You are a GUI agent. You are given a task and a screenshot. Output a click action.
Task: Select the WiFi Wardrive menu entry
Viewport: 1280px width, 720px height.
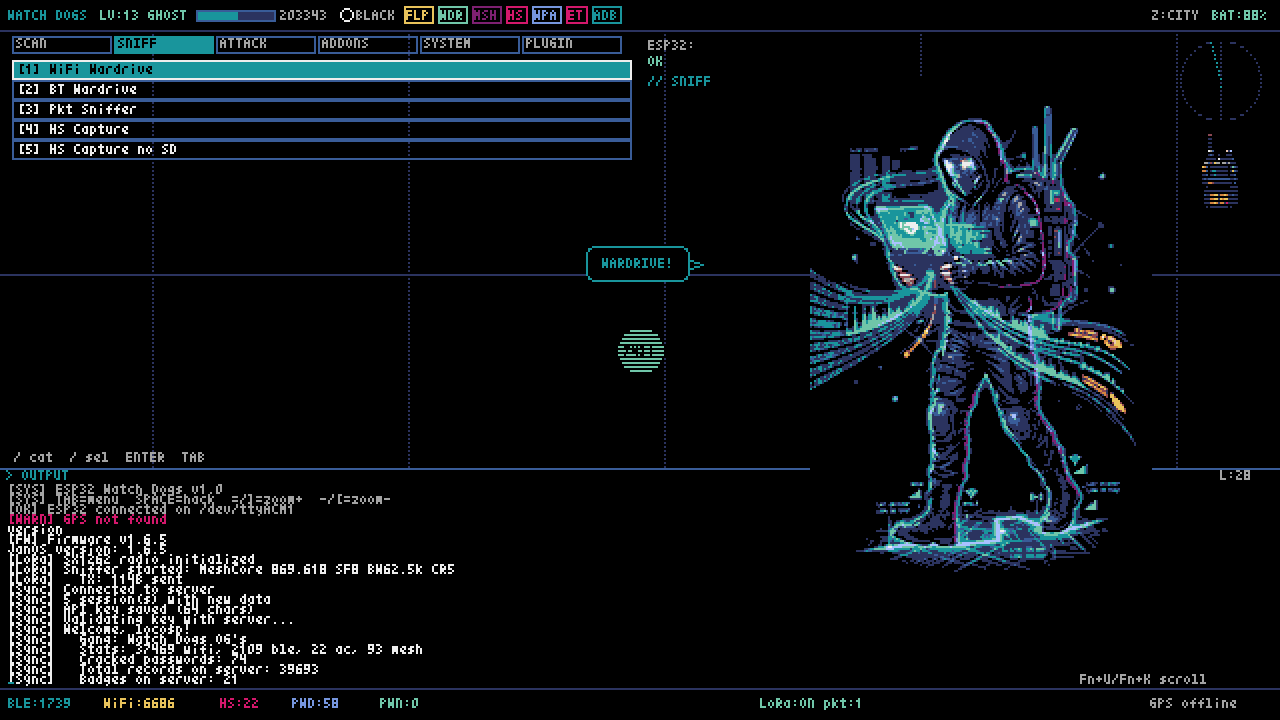click(x=322, y=69)
